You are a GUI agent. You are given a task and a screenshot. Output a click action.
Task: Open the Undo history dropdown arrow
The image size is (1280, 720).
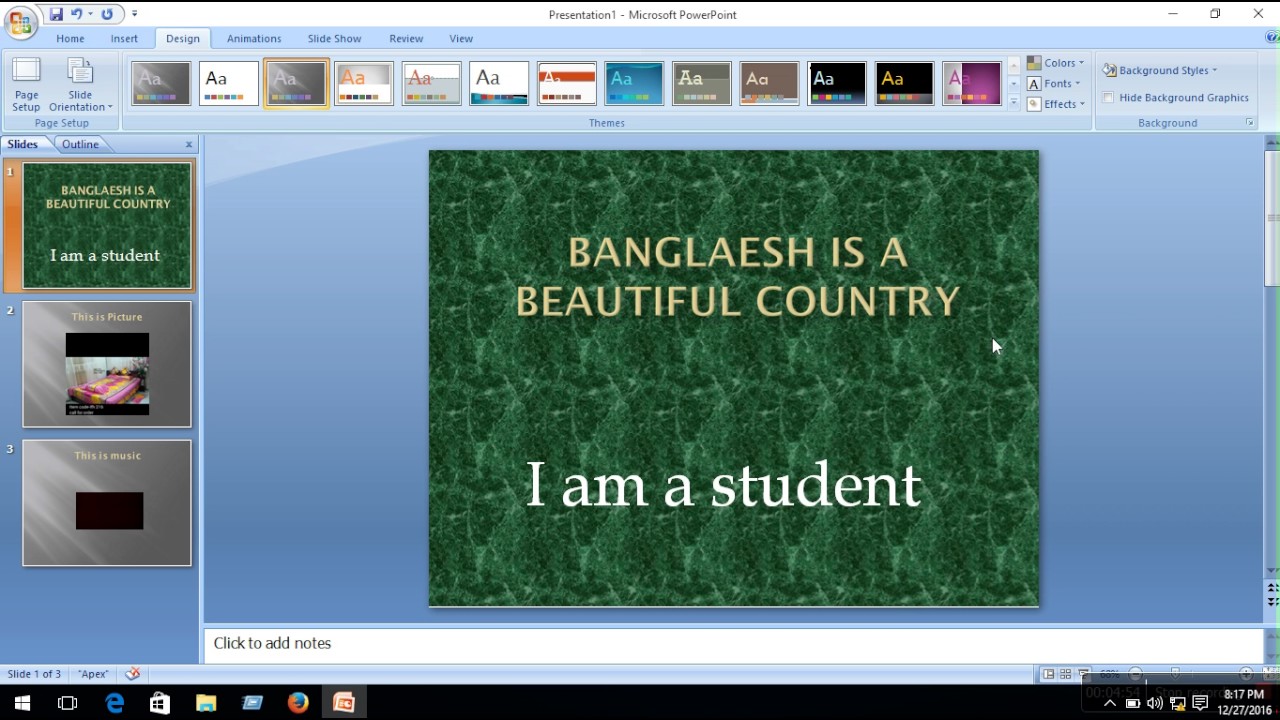point(90,14)
